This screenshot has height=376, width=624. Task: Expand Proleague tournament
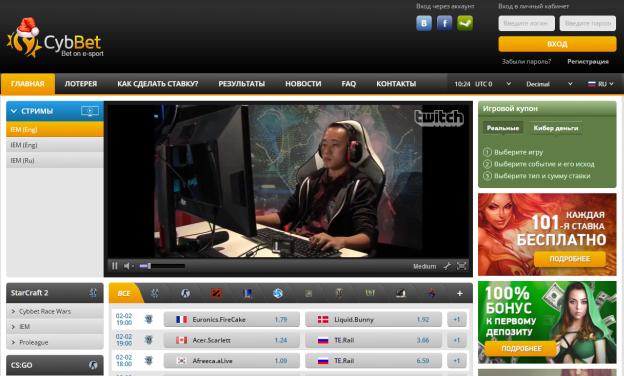[55, 342]
